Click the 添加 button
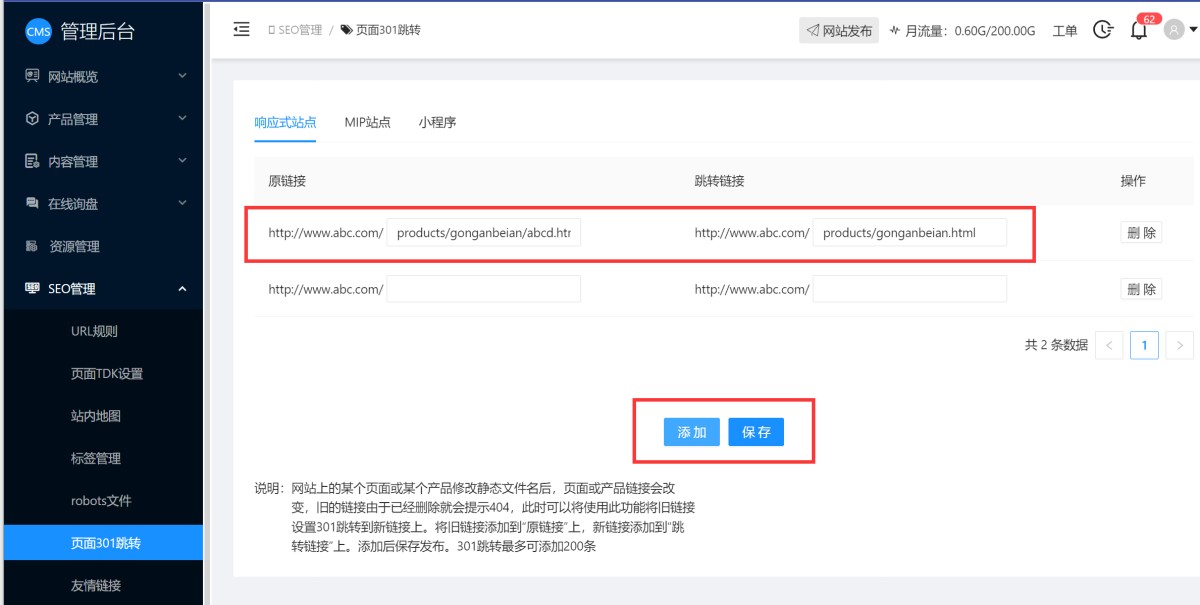This screenshot has height=605, width=1200. [x=691, y=432]
